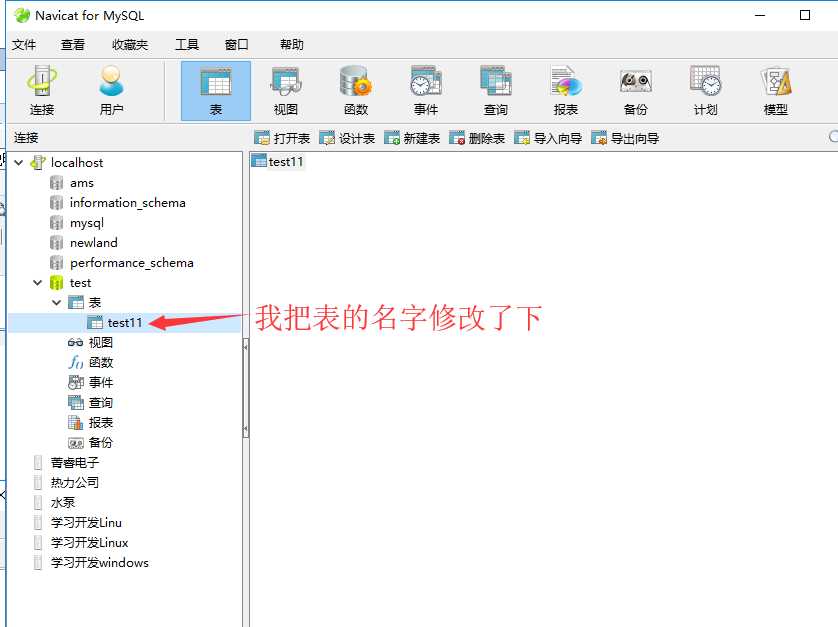
Task: Collapse the test database node
Action: point(37,282)
